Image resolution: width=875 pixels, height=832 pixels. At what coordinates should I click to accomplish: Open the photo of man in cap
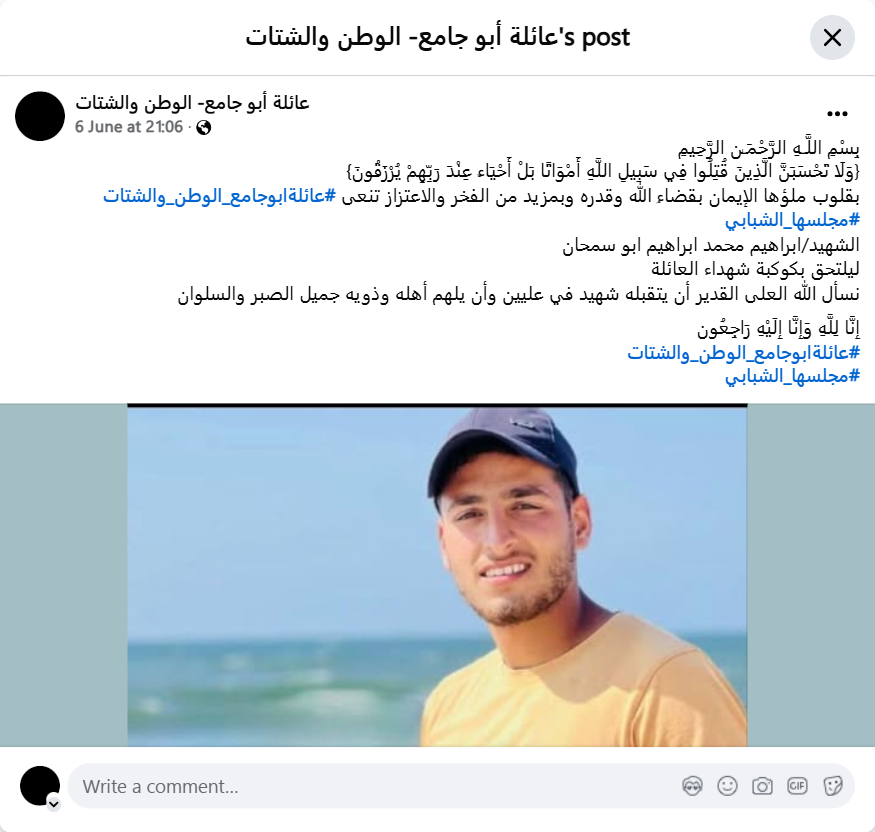[437, 575]
